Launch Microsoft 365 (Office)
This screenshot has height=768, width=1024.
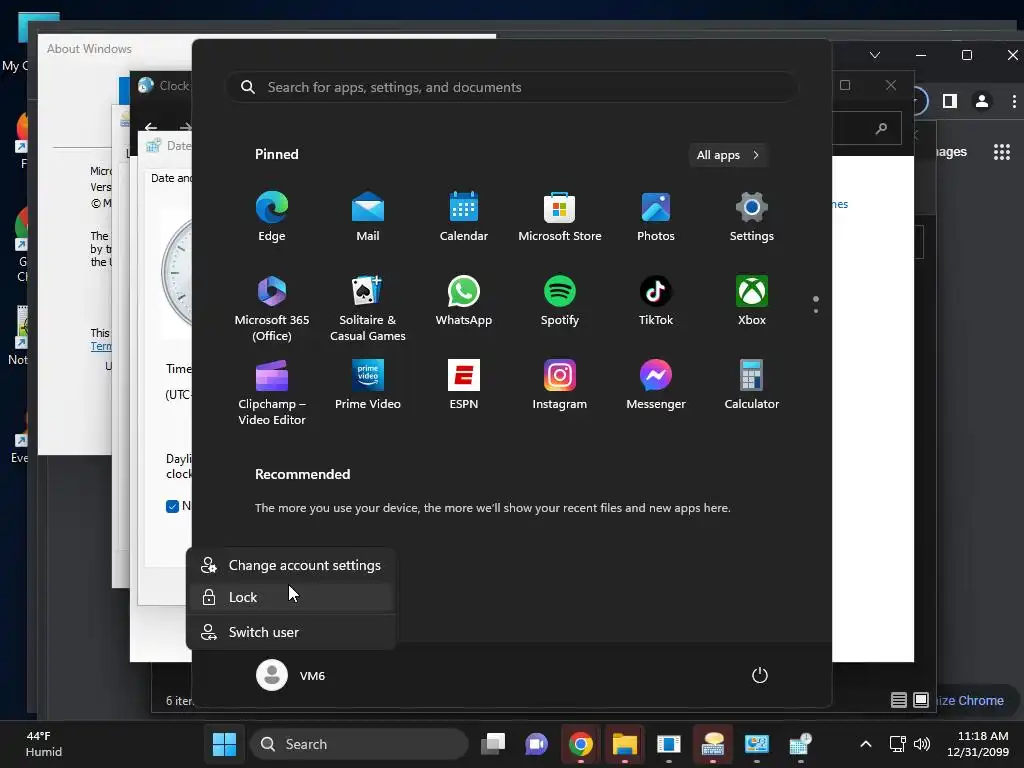click(272, 308)
